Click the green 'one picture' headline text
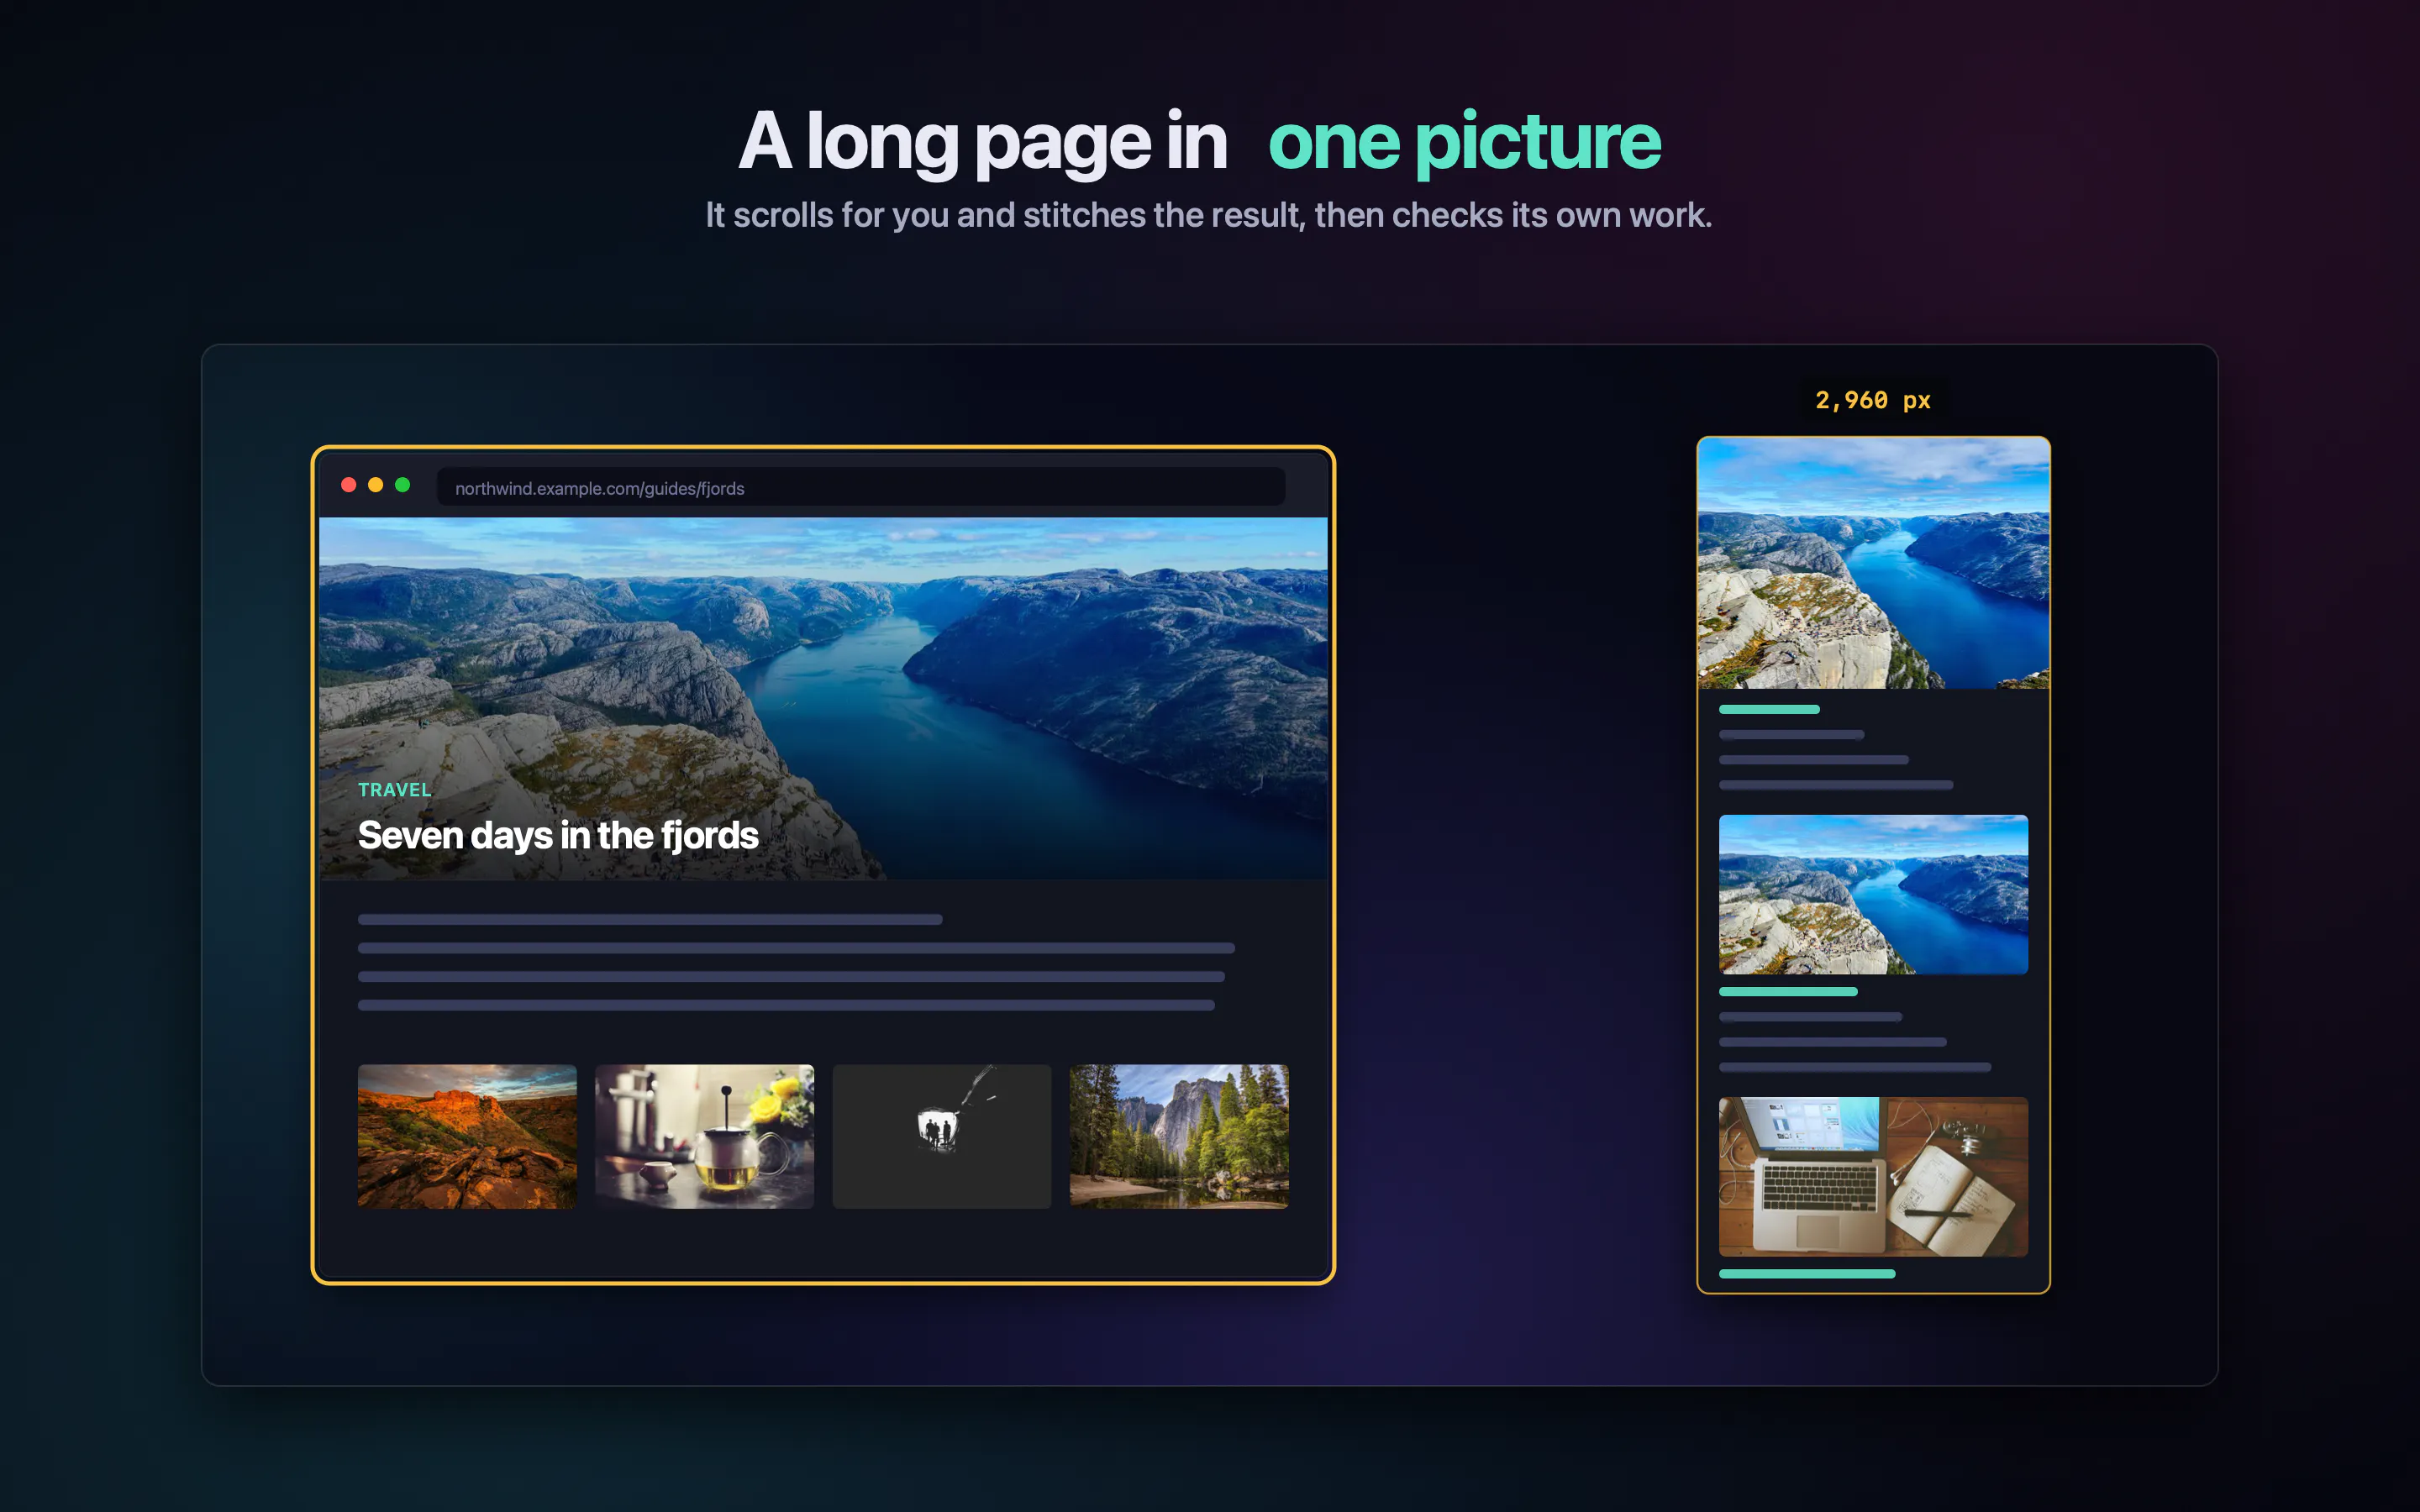This screenshot has height=1512, width=2420. click(x=1465, y=142)
